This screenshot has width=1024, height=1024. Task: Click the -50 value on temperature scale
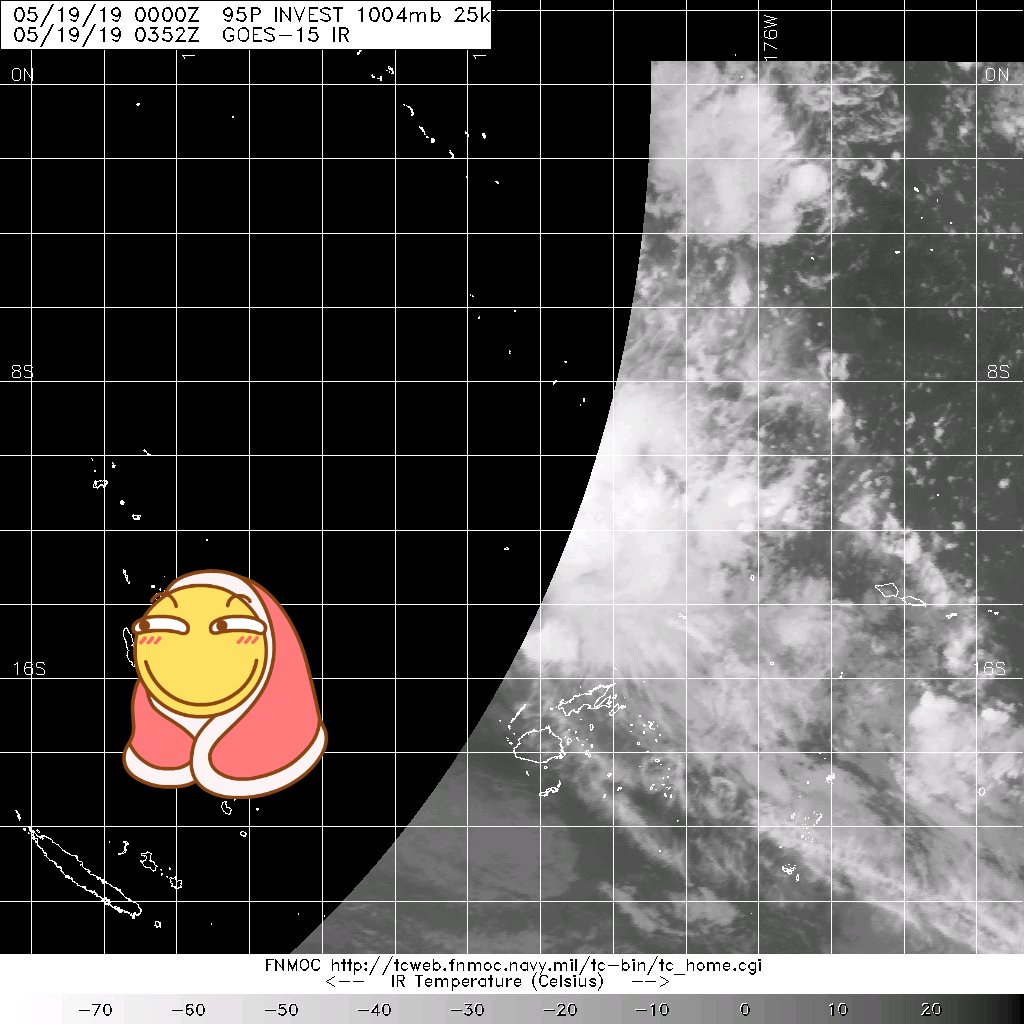click(x=281, y=1010)
